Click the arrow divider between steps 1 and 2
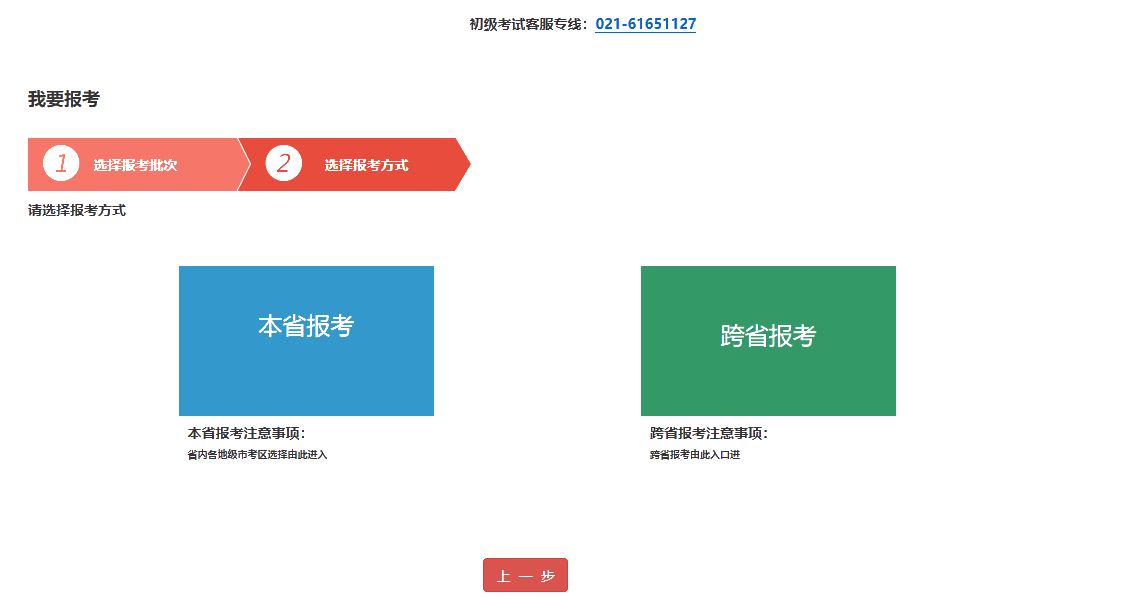The image size is (1148, 600). [243, 164]
